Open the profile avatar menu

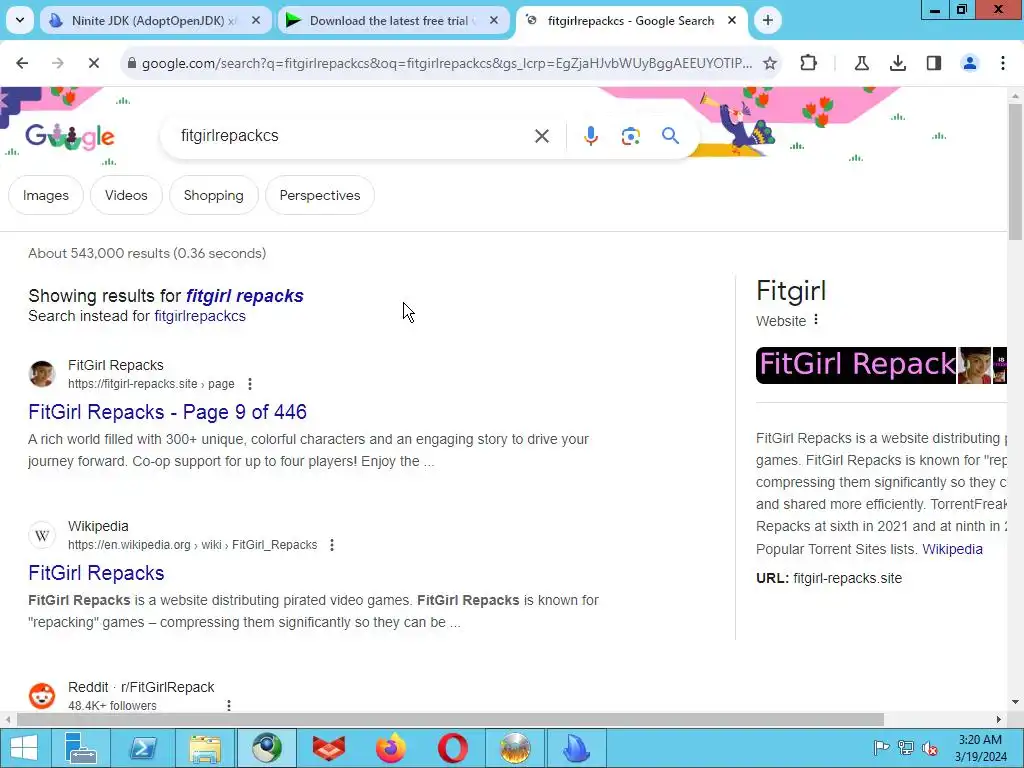coord(970,63)
